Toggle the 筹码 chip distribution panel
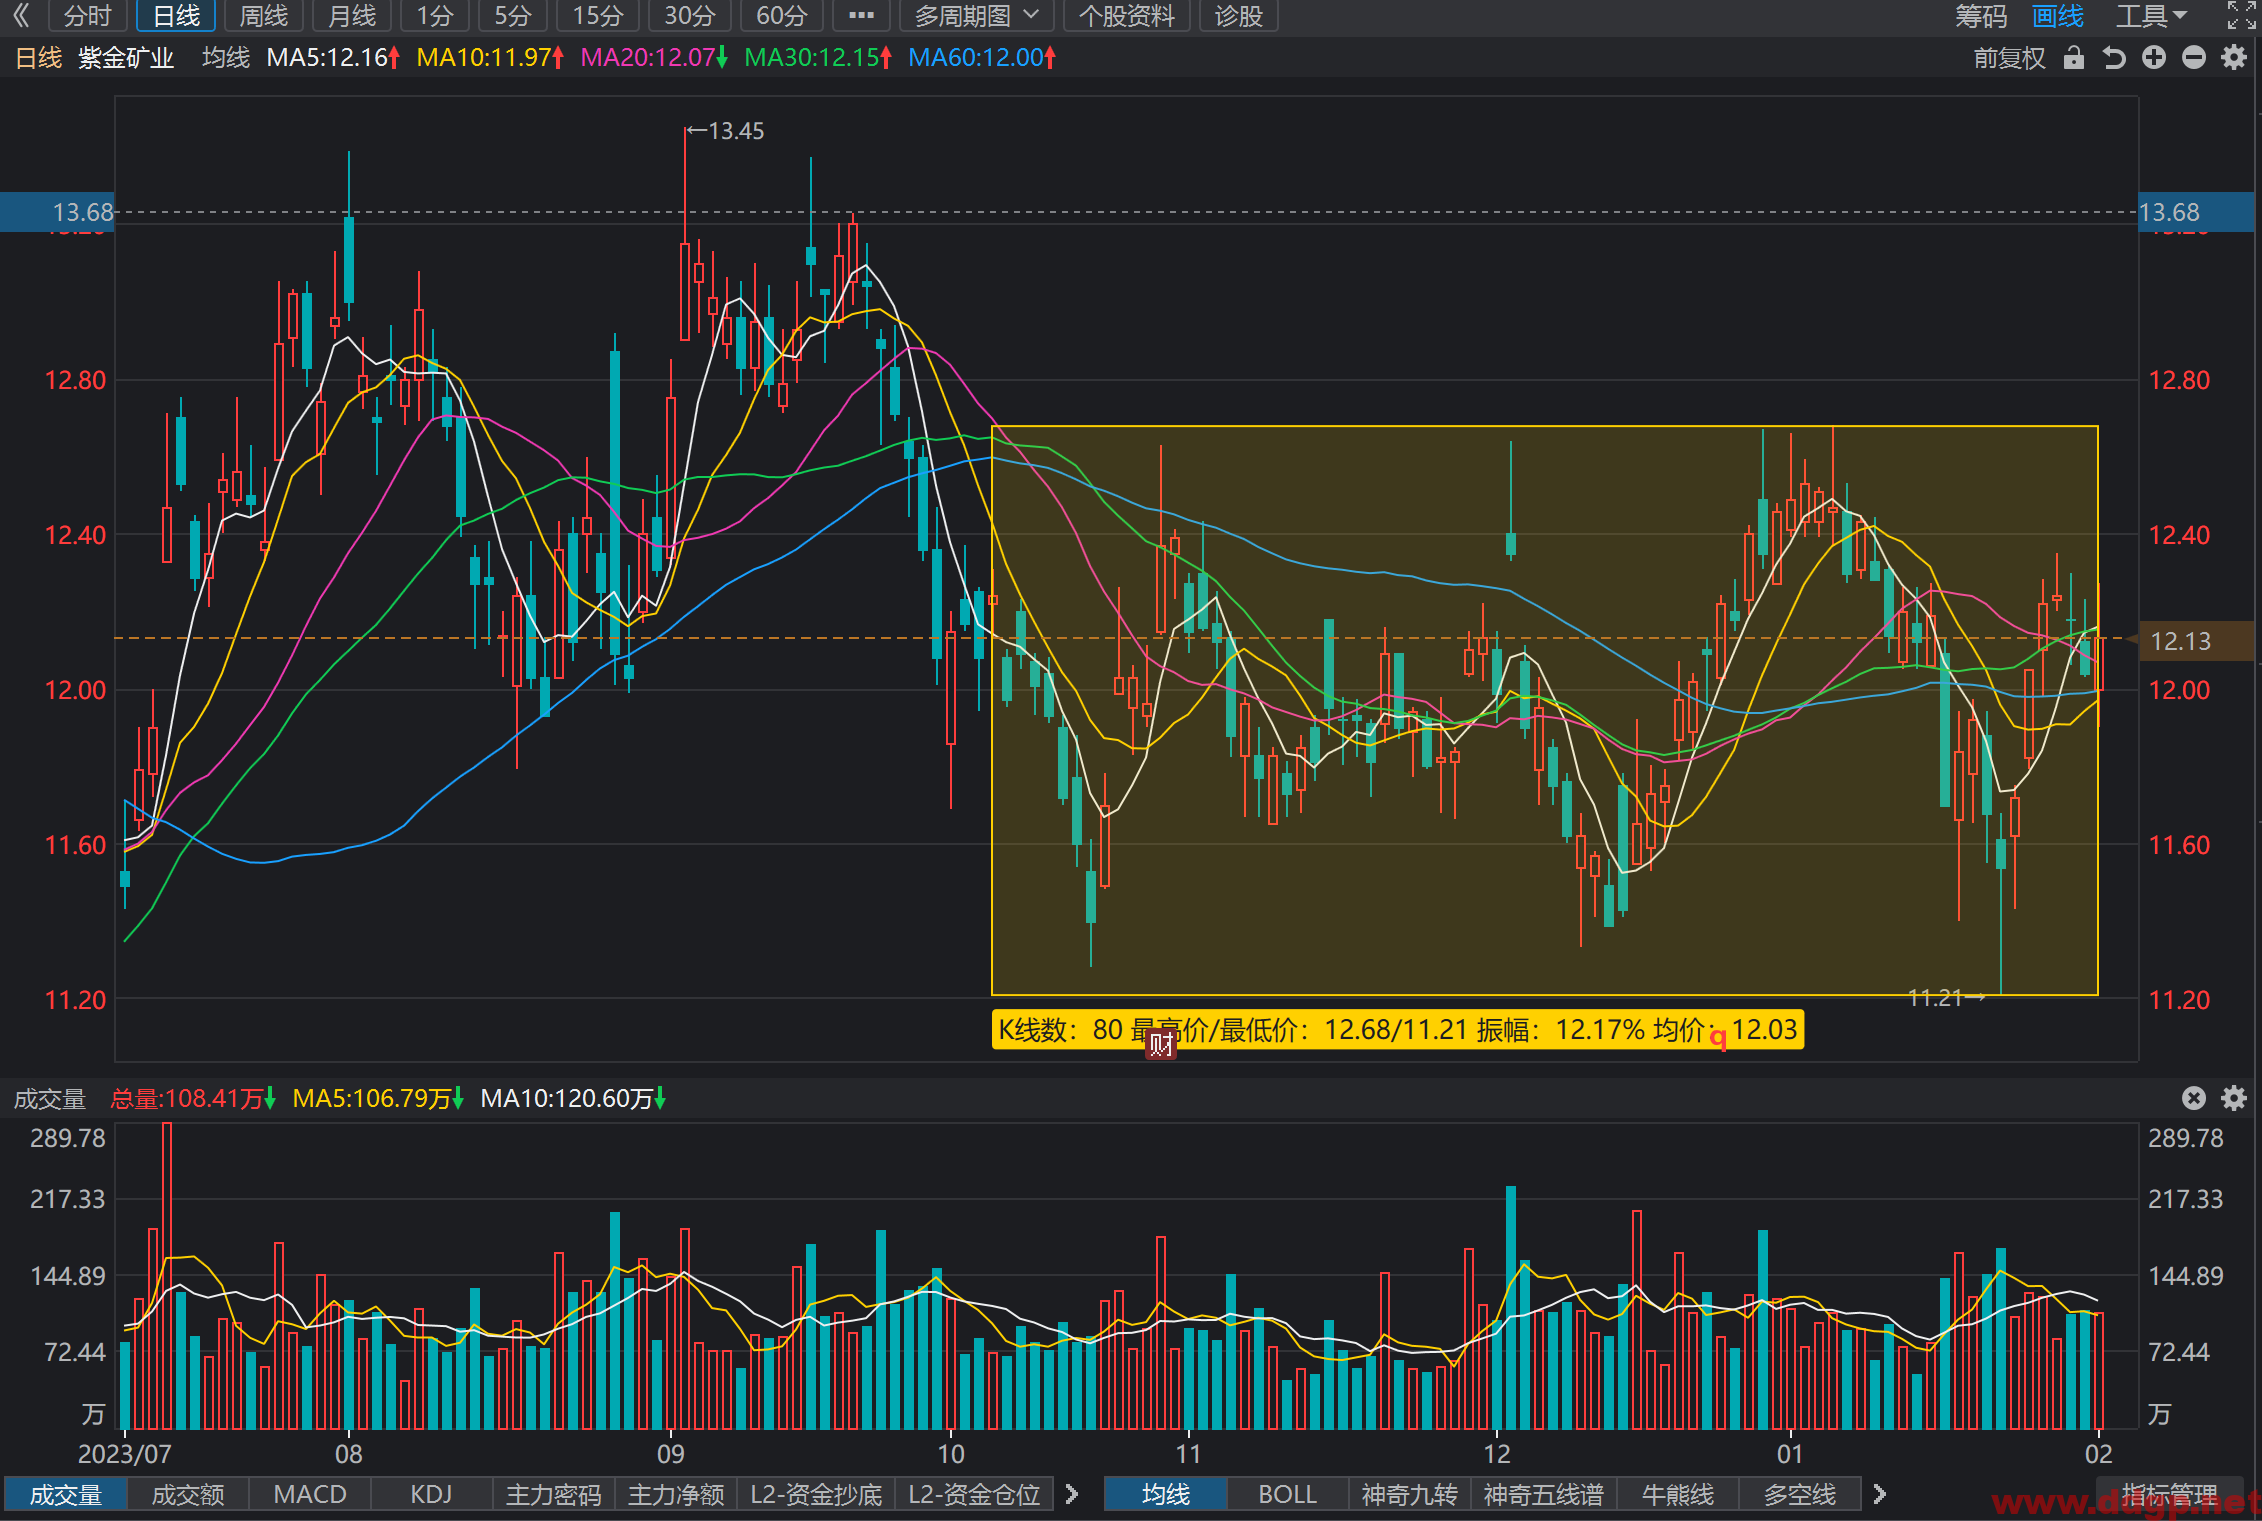 pyautogui.click(x=1981, y=16)
